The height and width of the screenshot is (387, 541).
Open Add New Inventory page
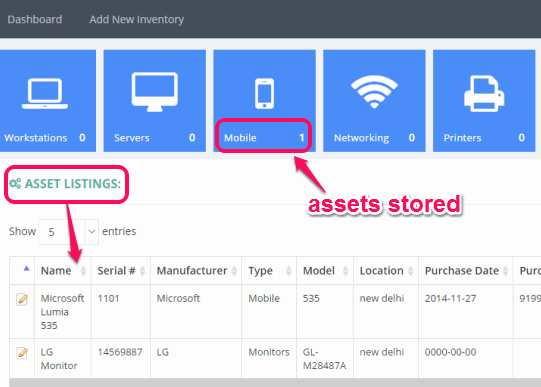pos(137,20)
